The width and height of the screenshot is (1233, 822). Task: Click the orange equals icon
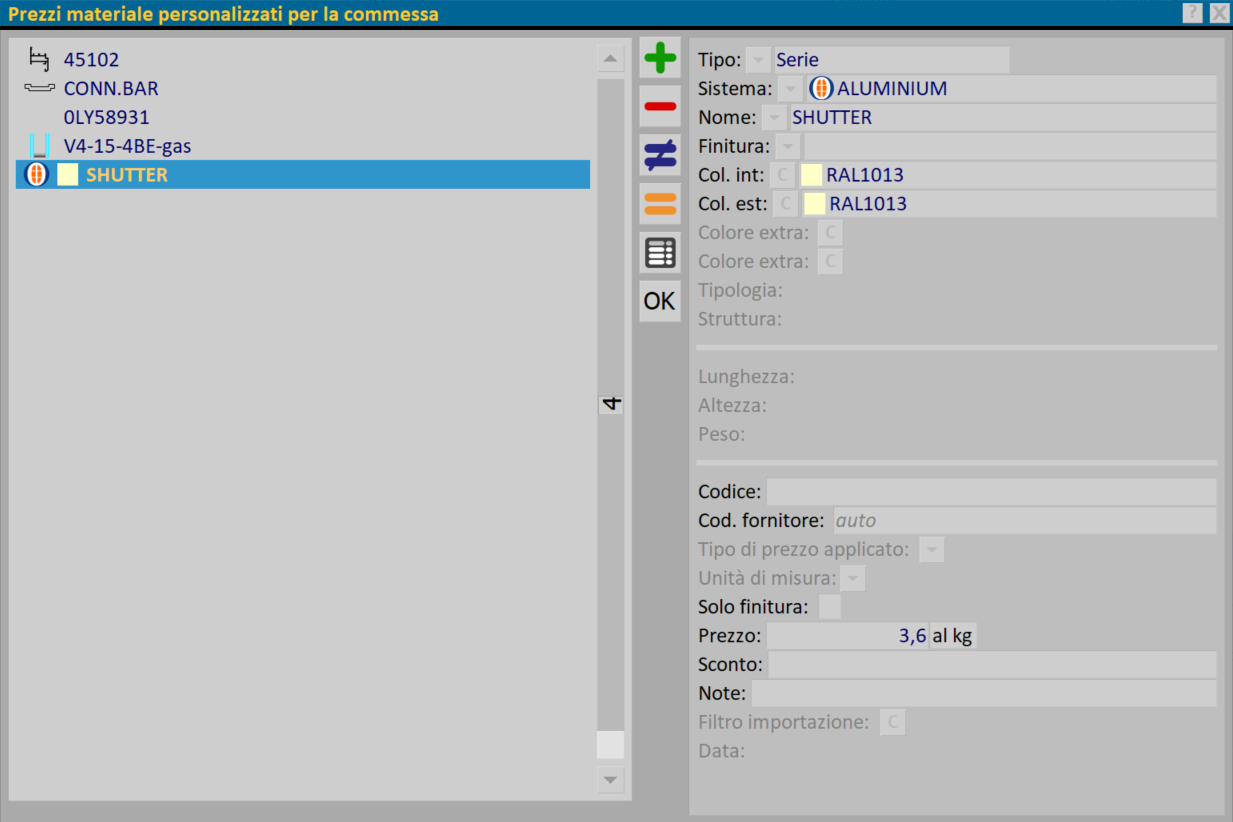[x=660, y=204]
